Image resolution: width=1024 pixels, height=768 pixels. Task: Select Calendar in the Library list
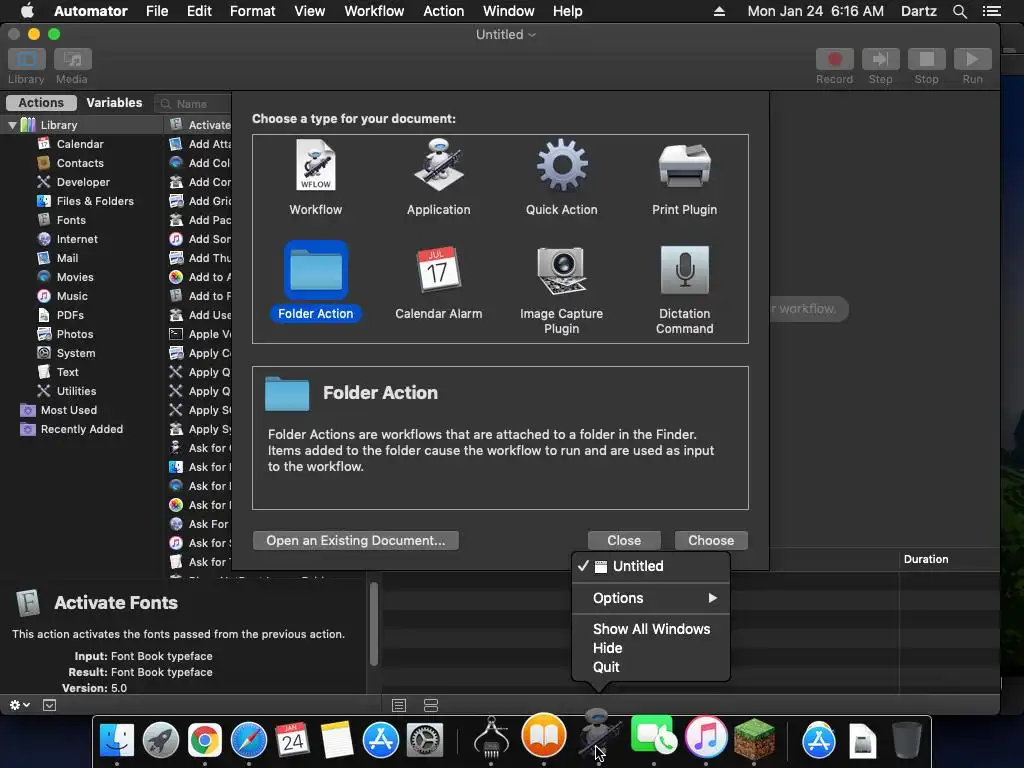pyautogui.click(x=80, y=144)
